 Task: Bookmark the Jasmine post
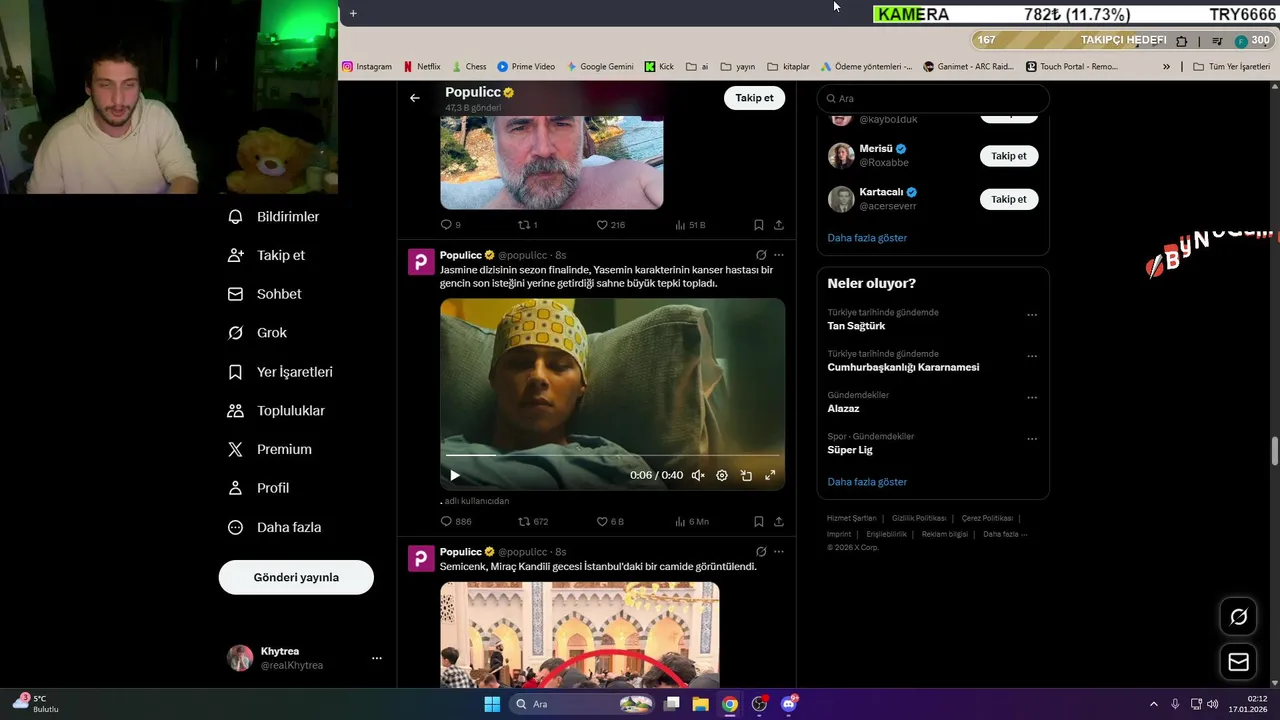(759, 521)
